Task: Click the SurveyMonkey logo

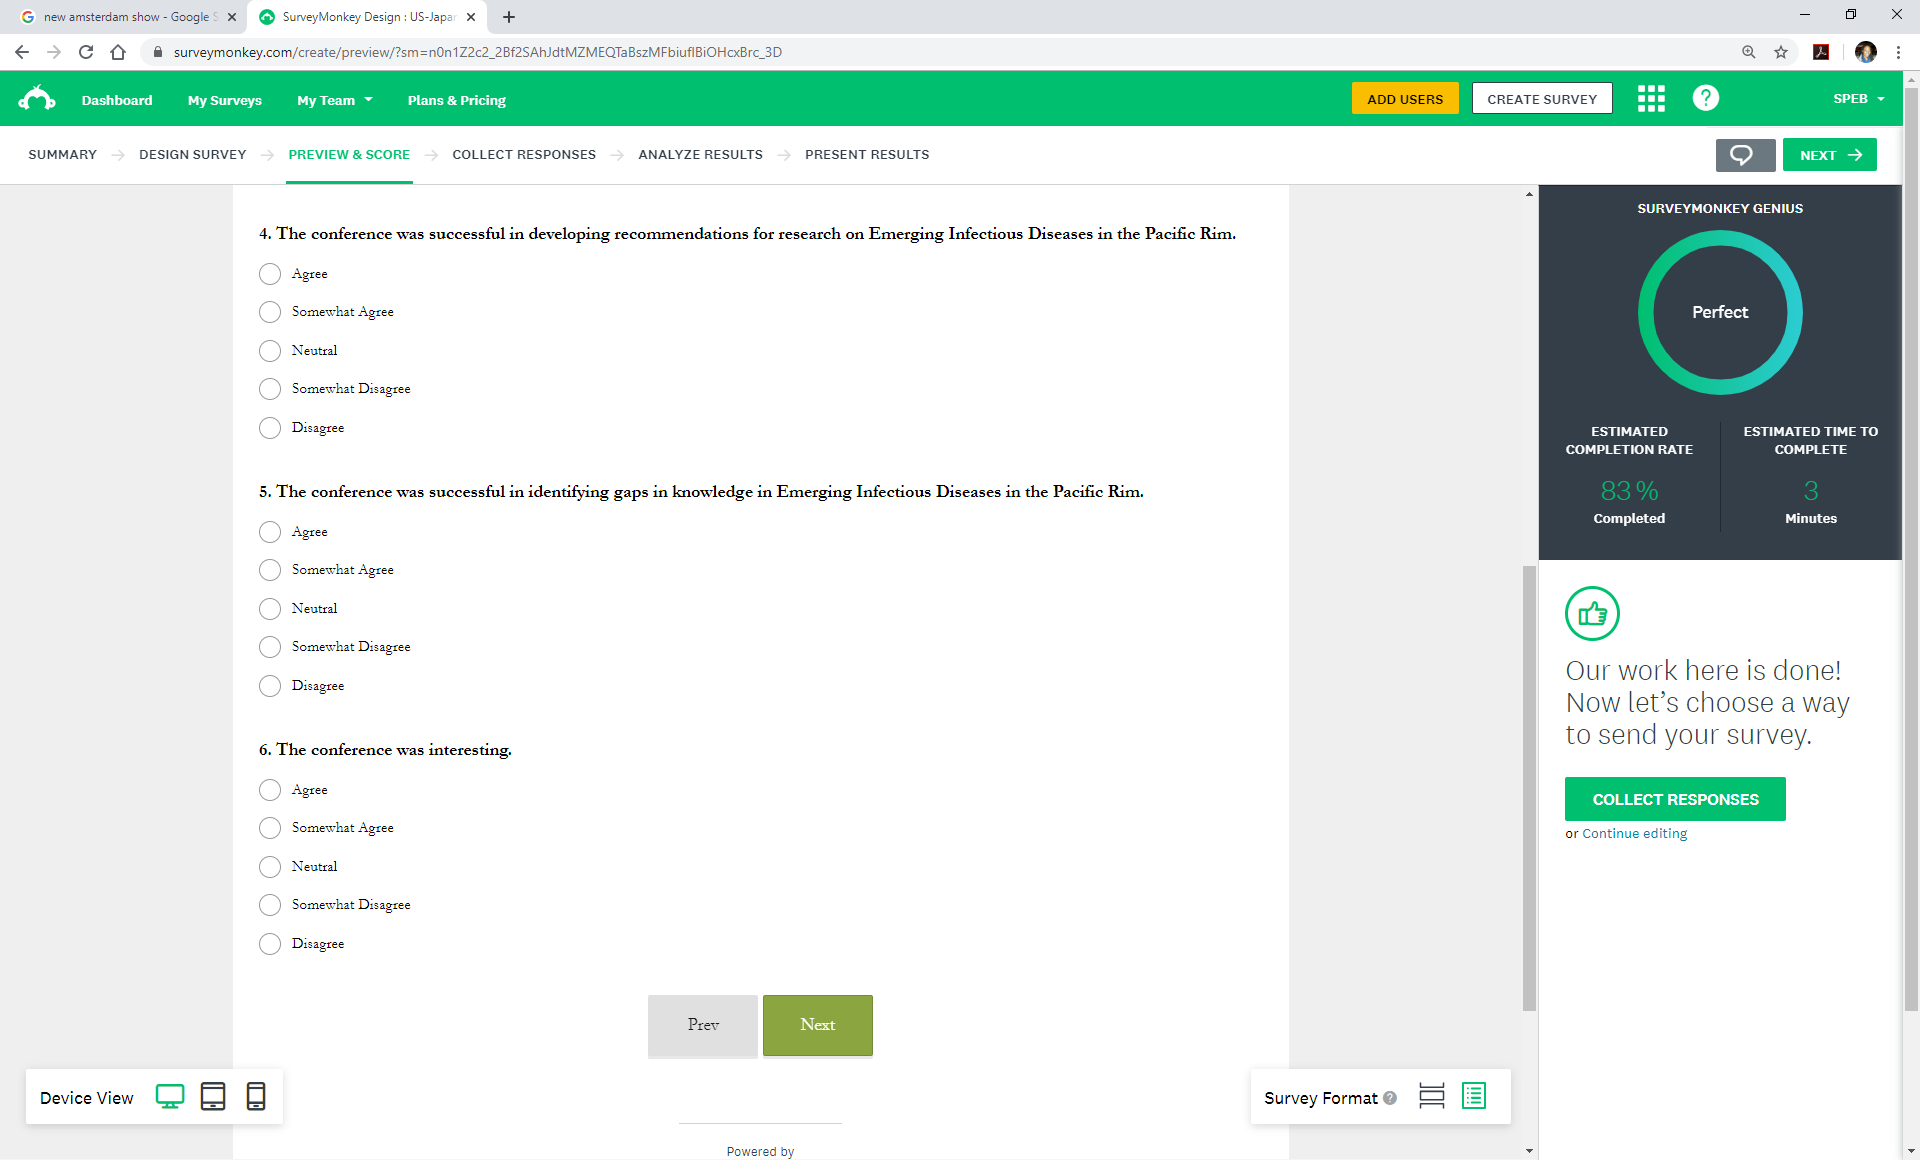Action: coord(37,99)
